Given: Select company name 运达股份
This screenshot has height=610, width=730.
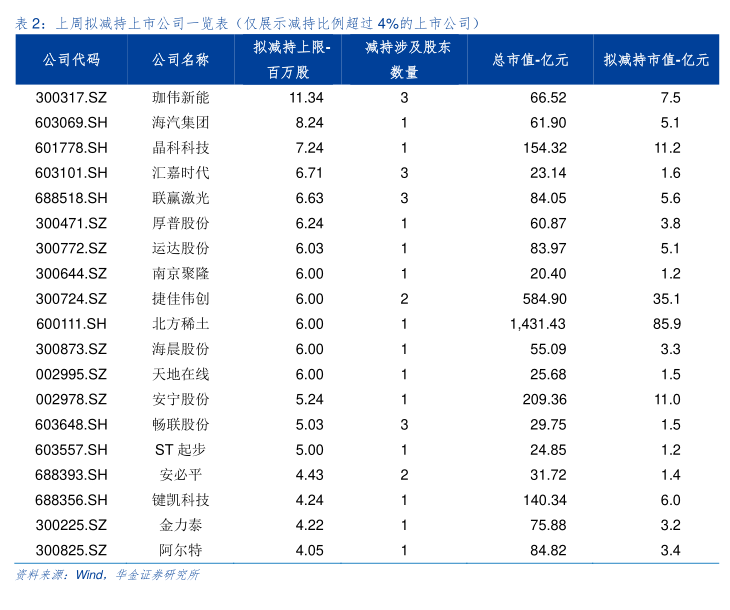Looking at the screenshot, I should 181,249.
